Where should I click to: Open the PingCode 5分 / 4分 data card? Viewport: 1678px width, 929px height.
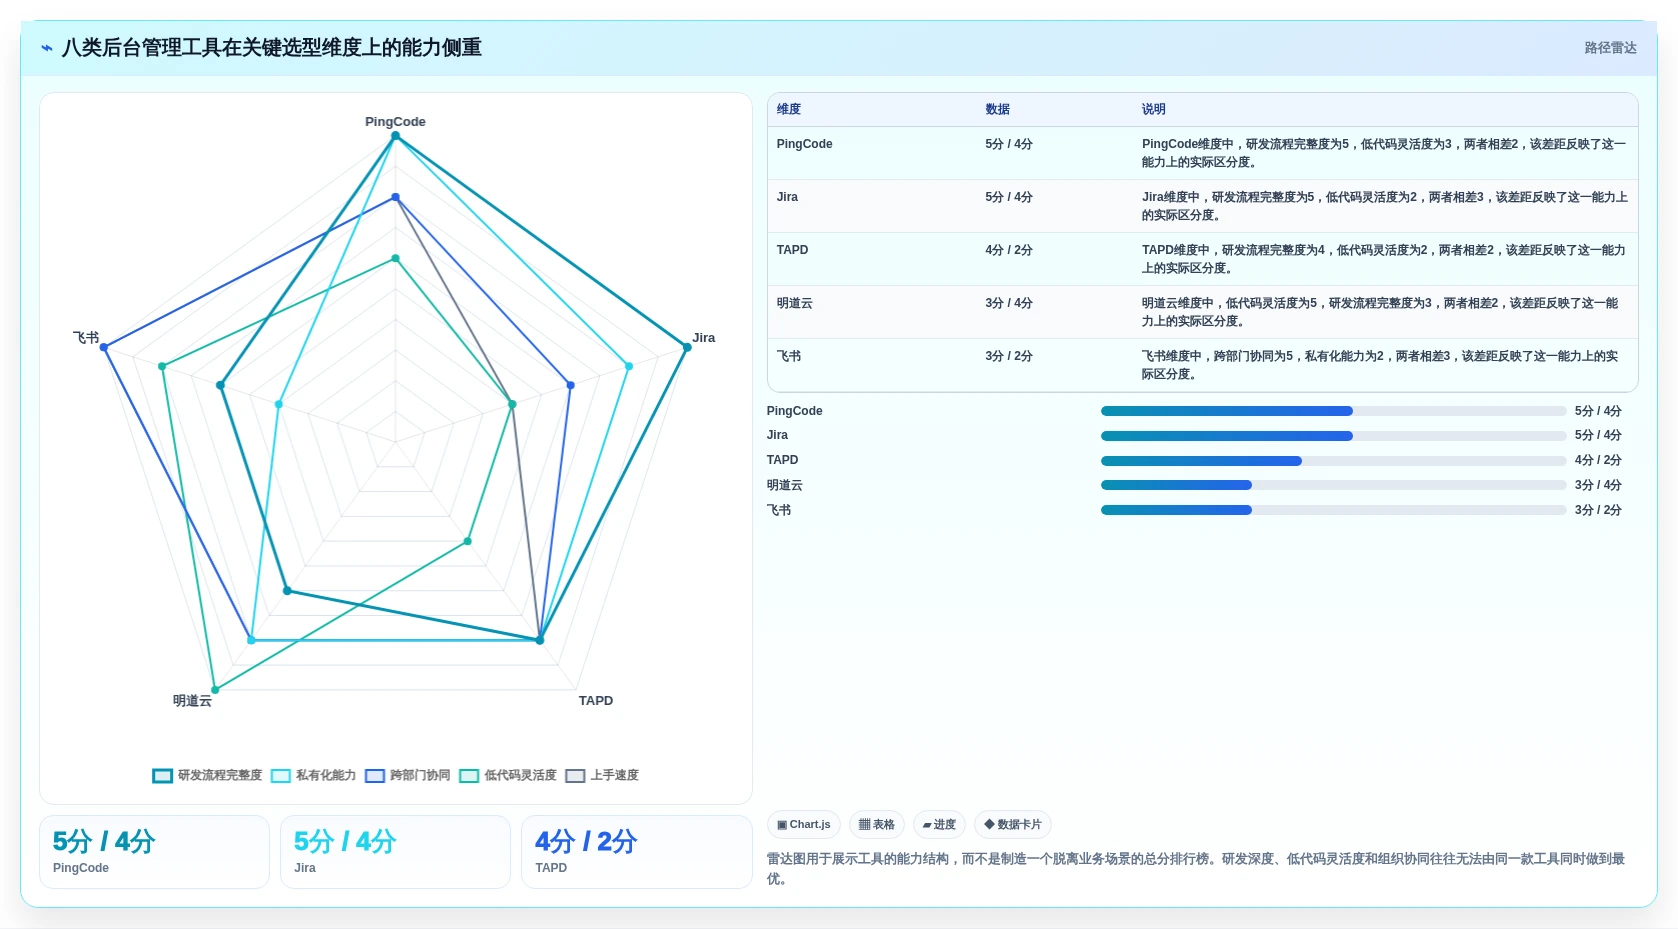click(x=154, y=852)
